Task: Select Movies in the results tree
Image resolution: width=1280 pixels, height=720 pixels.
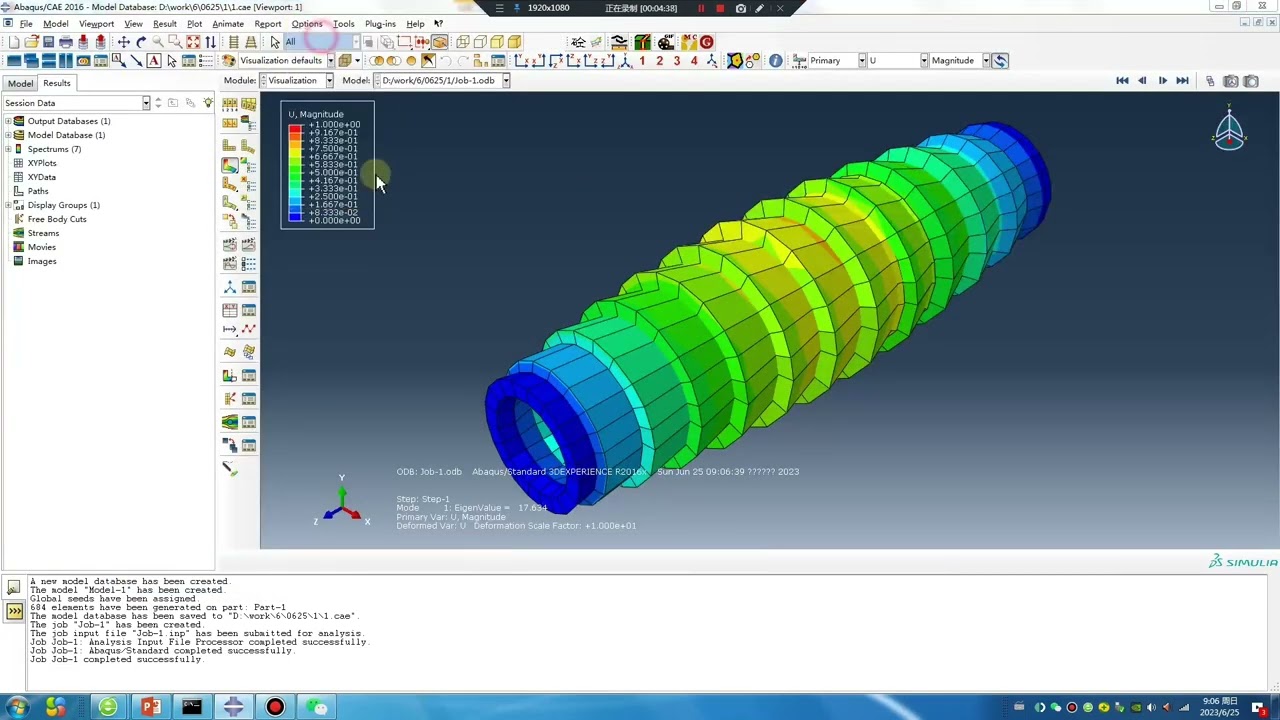Action: (x=42, y=247)
